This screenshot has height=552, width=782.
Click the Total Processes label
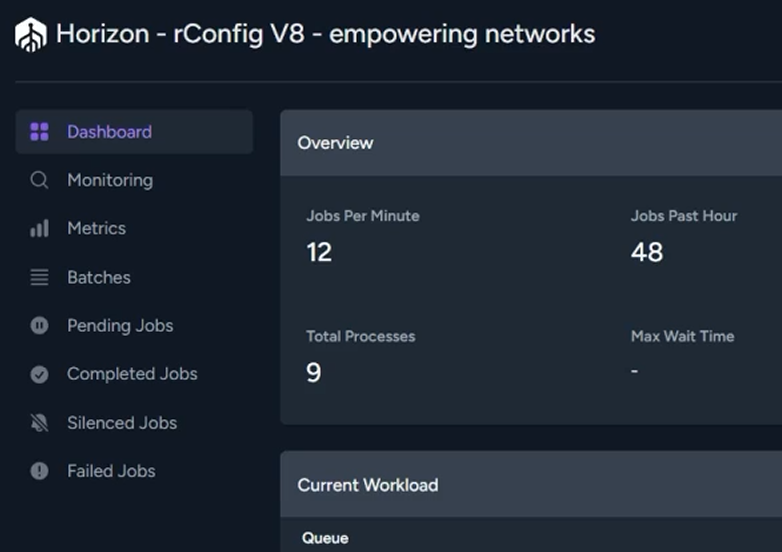pyautogui.click(x=361, y=337)
